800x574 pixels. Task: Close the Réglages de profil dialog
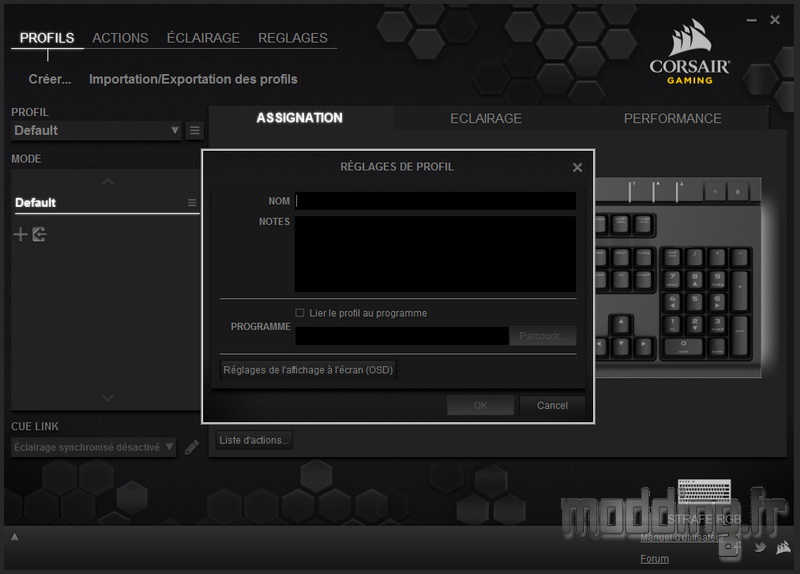[x=577, y=167]
